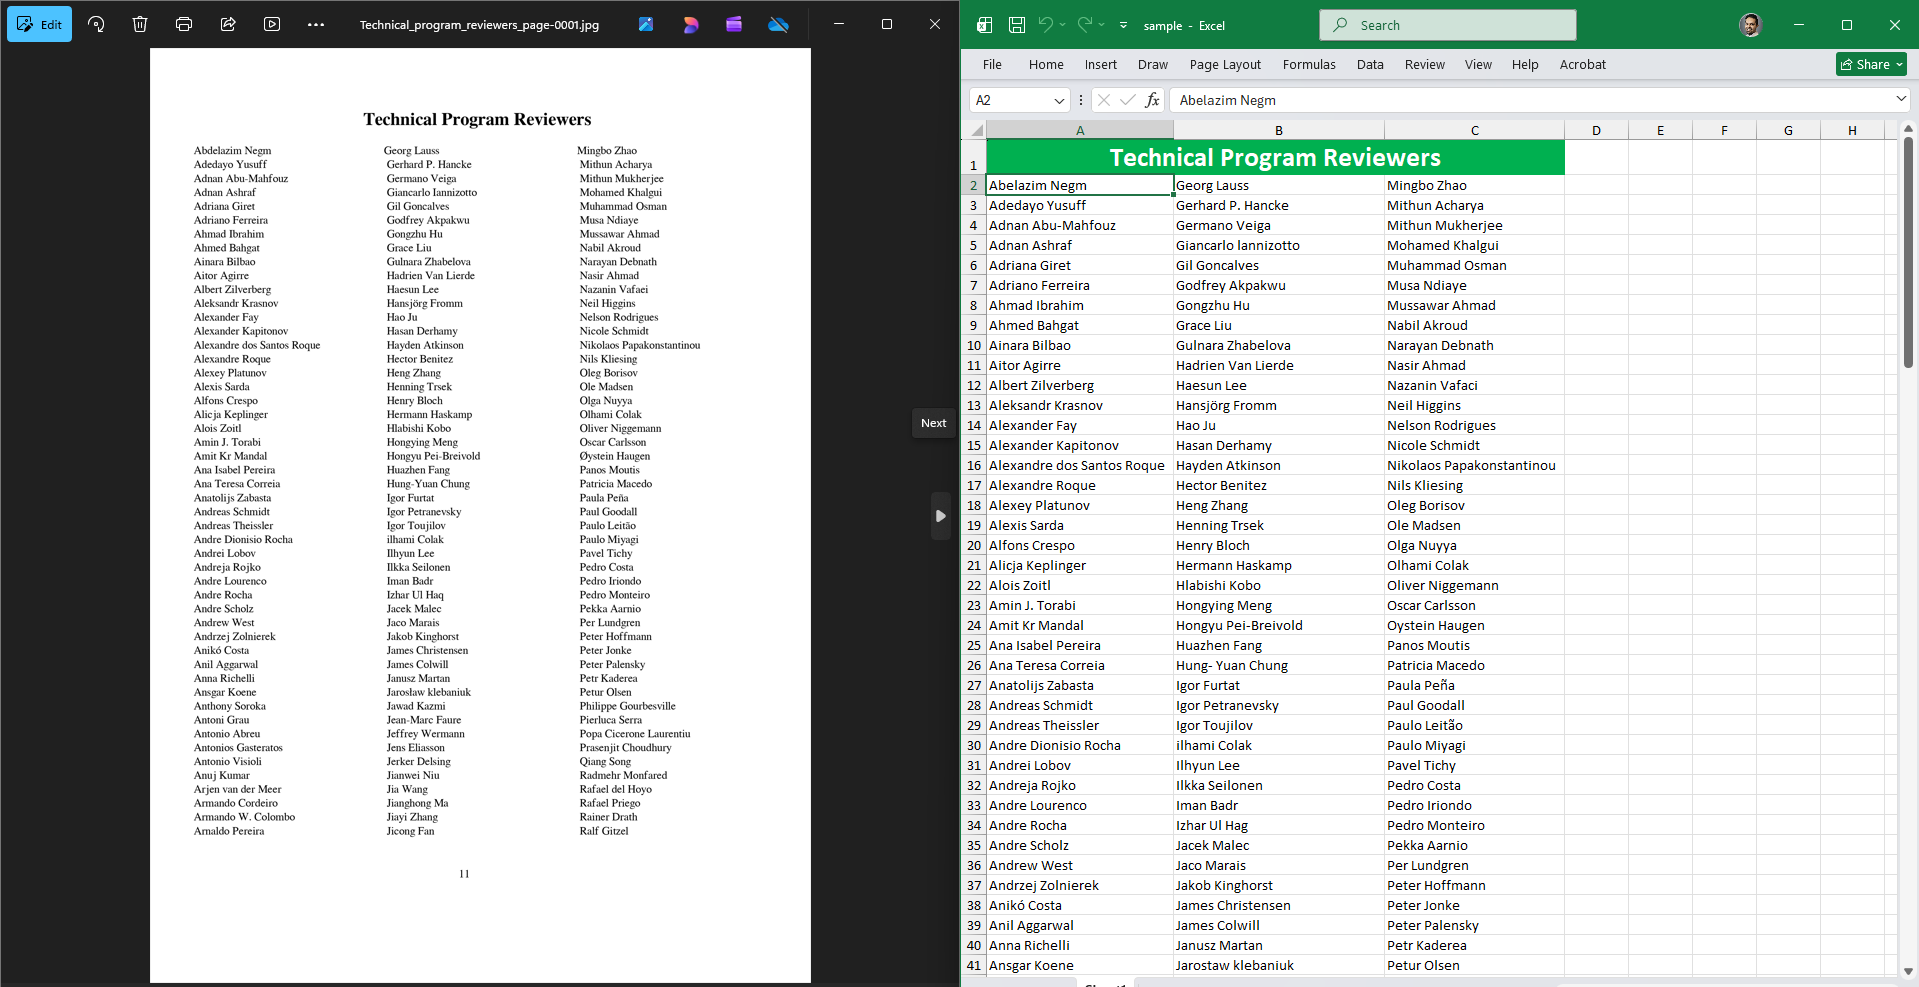This screenshot has height=987, width=1919.
Task: Click the Save icon on Quick Access Toolbar
Action: click(1016, 25)
